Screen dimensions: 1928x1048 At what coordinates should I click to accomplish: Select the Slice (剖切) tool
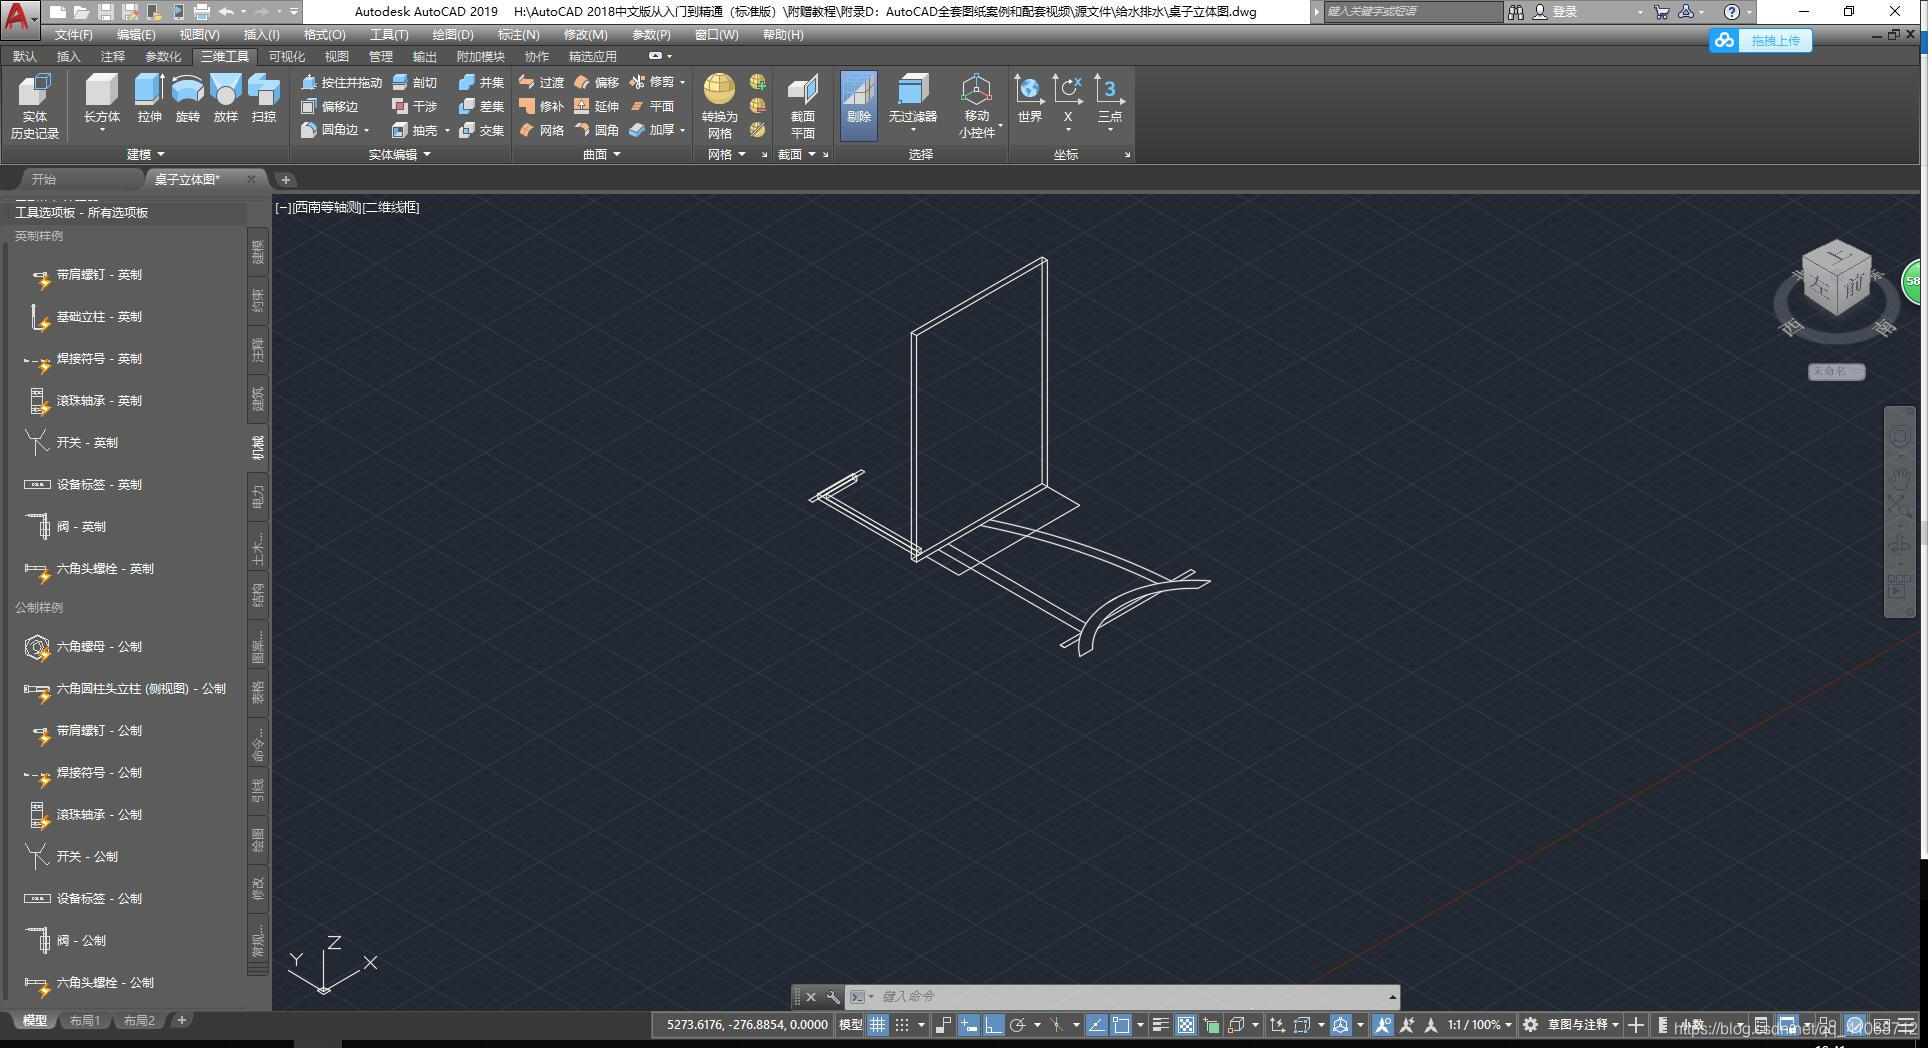(x=415, y=82)
